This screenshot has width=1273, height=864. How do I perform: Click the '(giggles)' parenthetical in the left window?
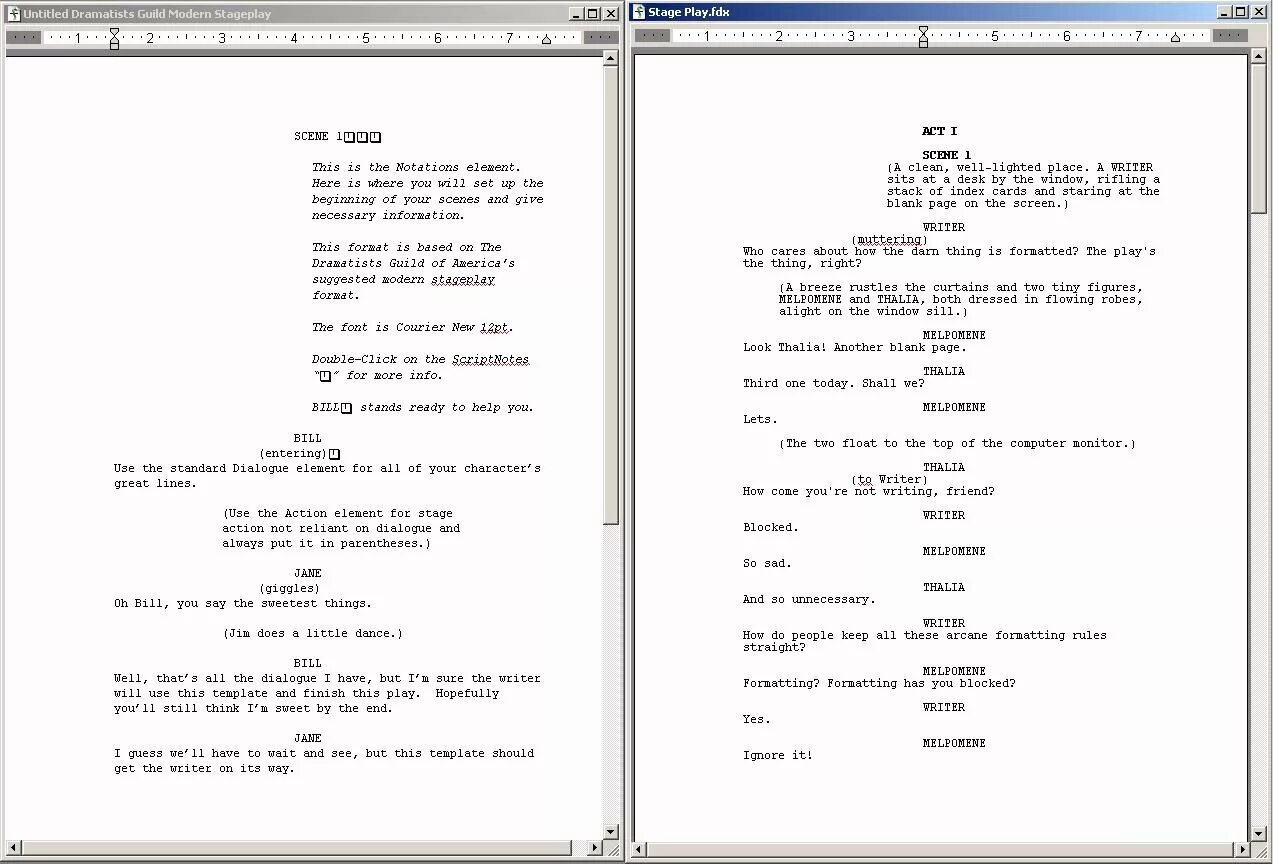point(290,588)
